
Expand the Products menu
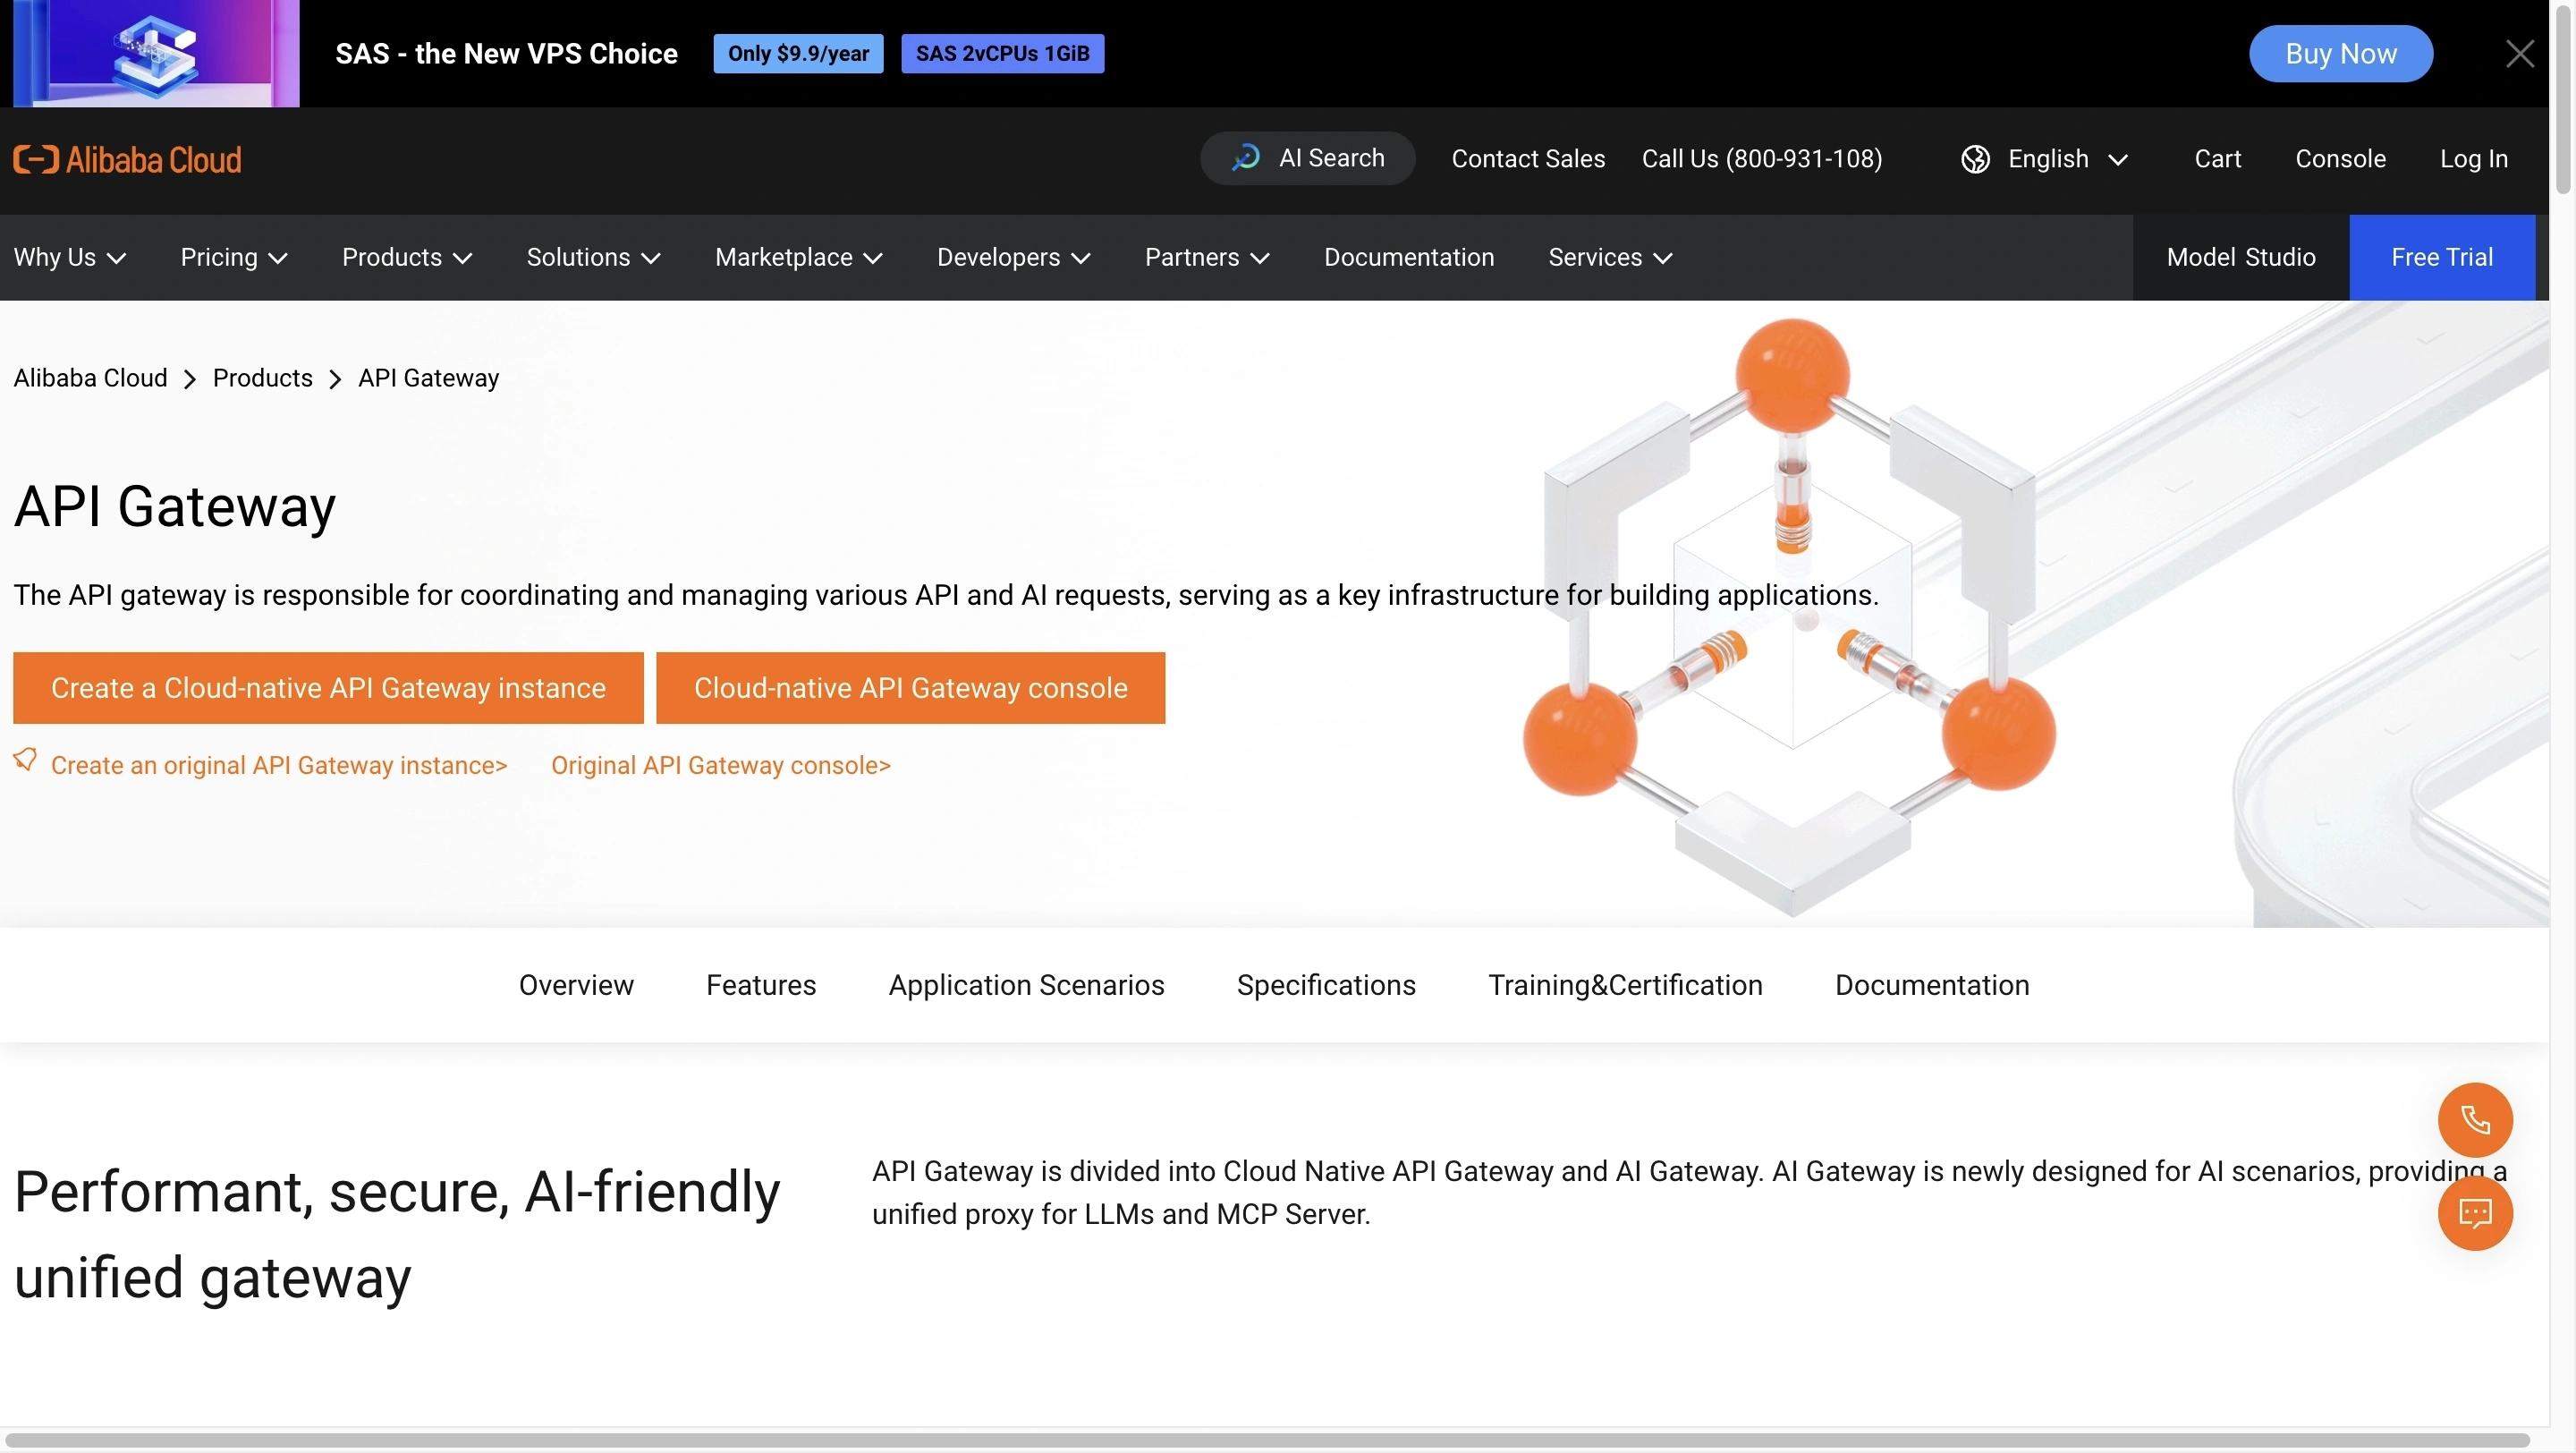(x=407, y=257)
